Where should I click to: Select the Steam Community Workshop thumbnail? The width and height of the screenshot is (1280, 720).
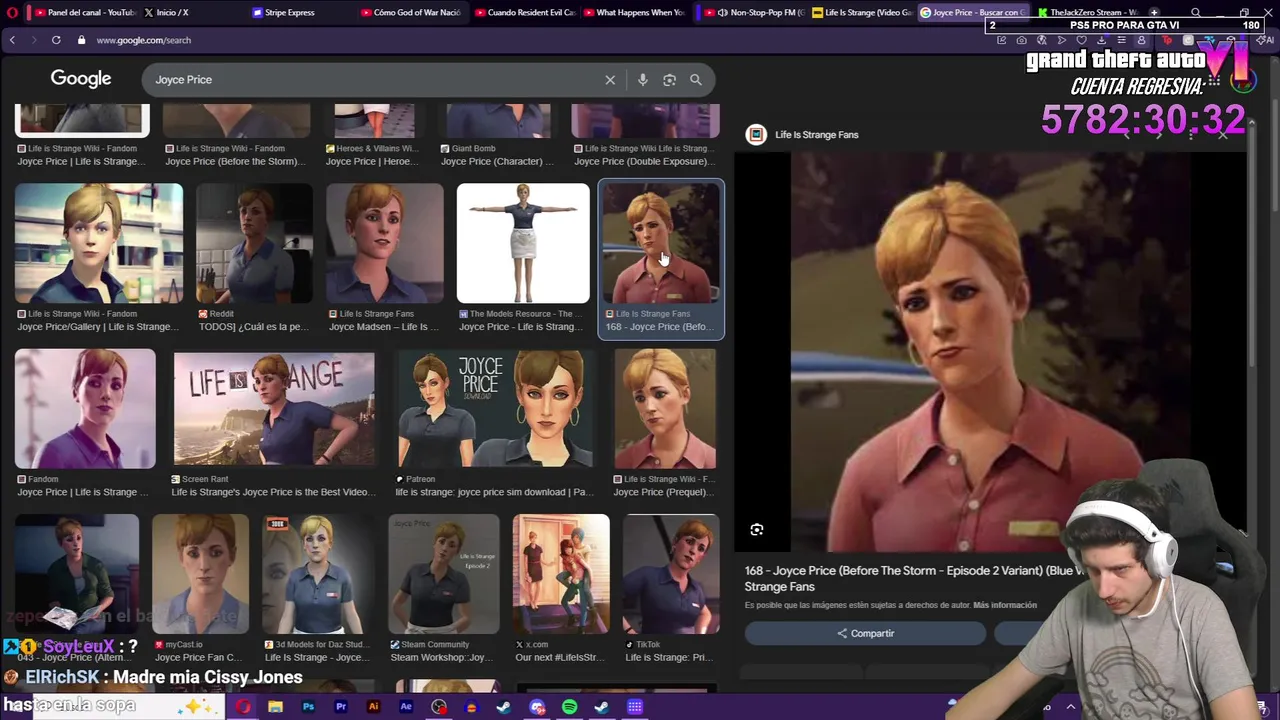(x=444, y=574)
